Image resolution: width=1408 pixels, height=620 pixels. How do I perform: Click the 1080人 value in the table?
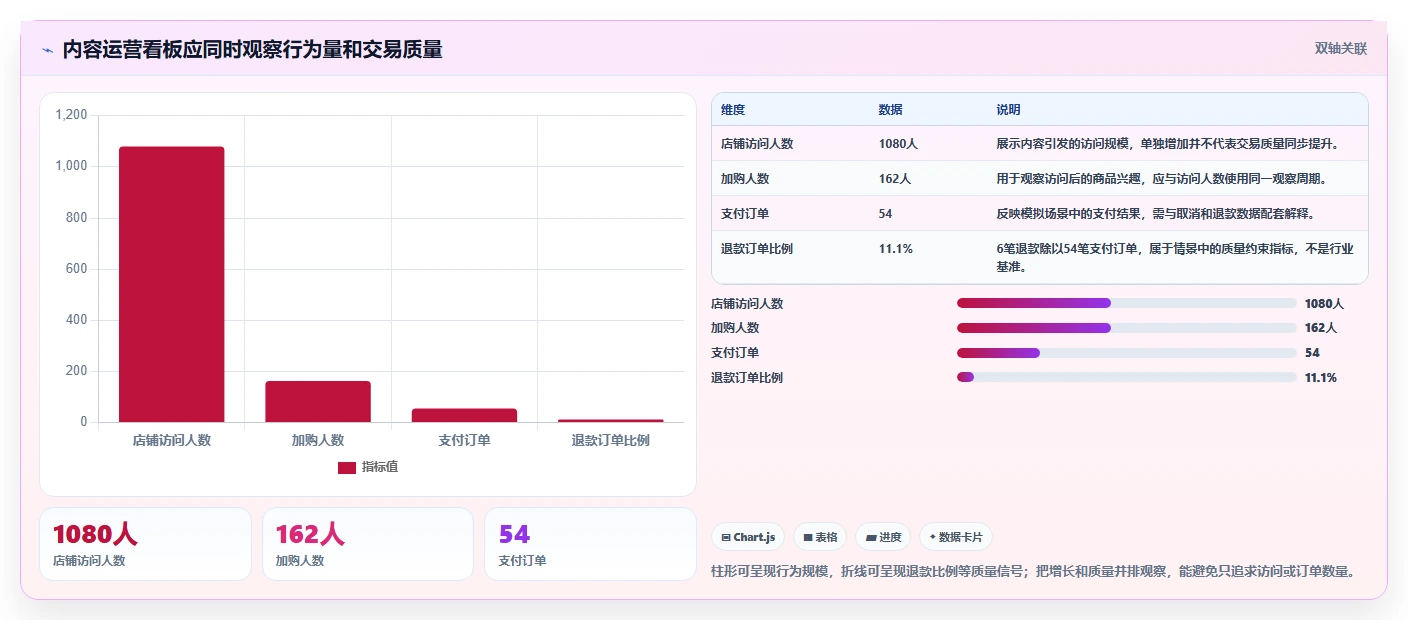click(898, 144)
